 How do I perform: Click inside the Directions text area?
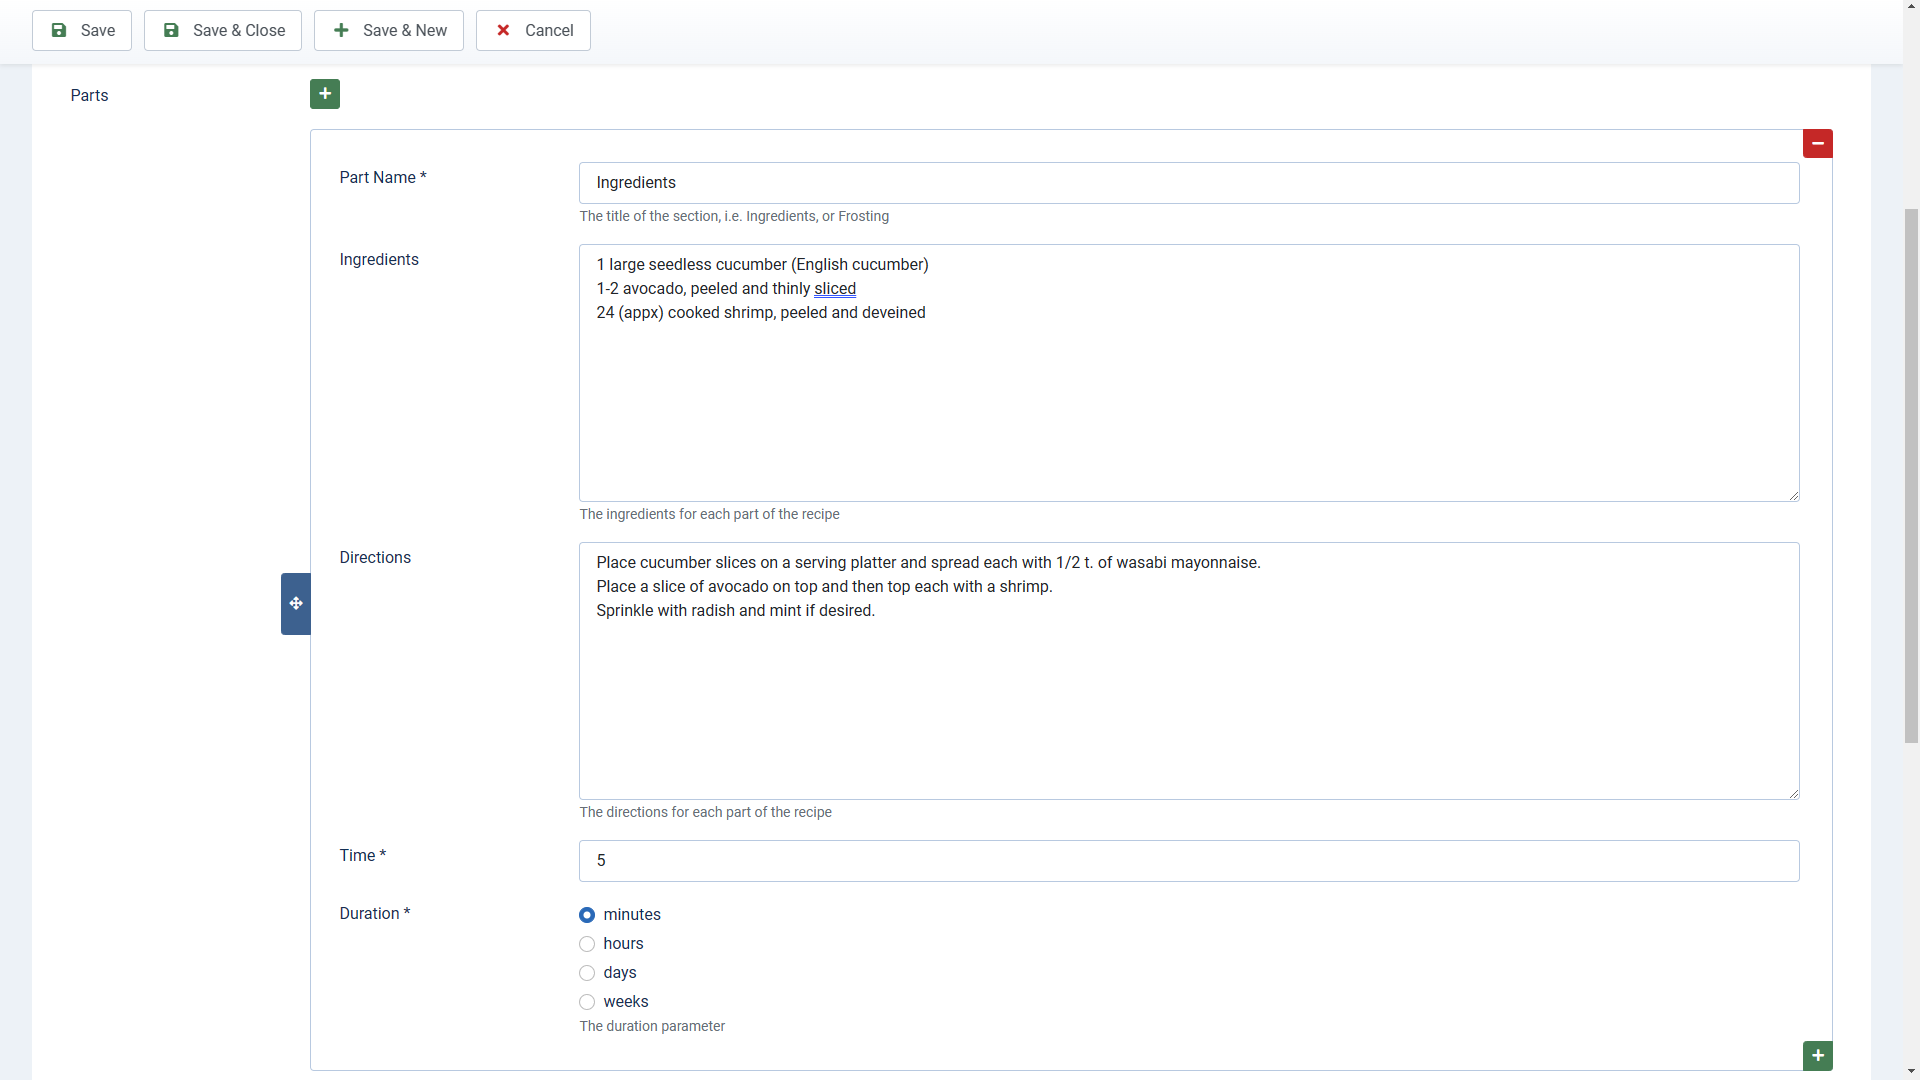(x=1188, y=700)
